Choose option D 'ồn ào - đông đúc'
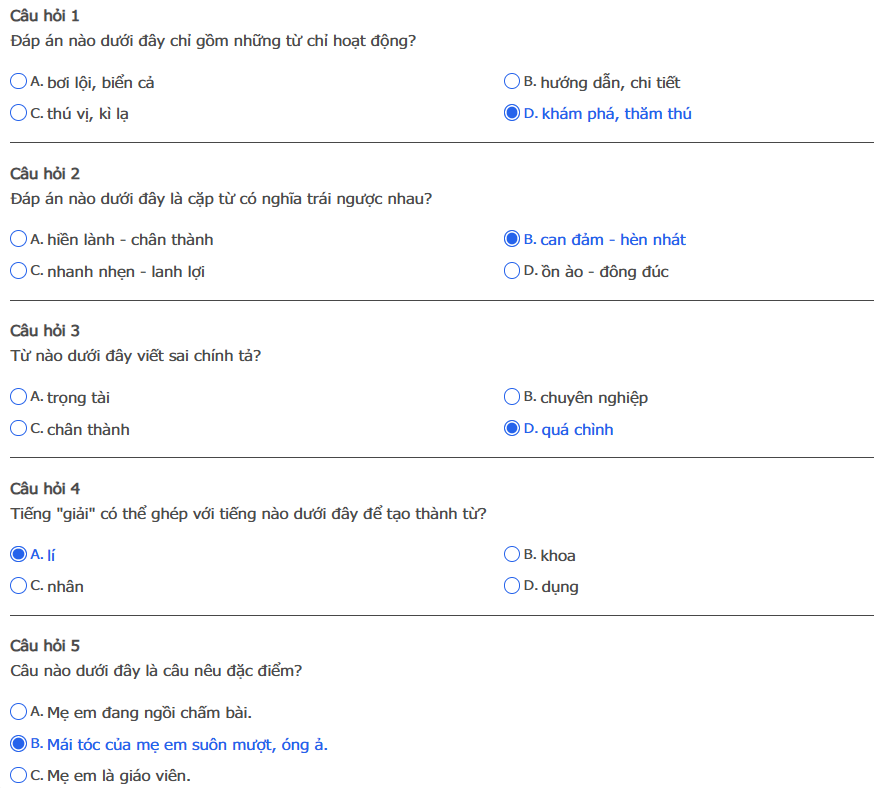This screenshot has width=875, height=788. click(512, 271)
